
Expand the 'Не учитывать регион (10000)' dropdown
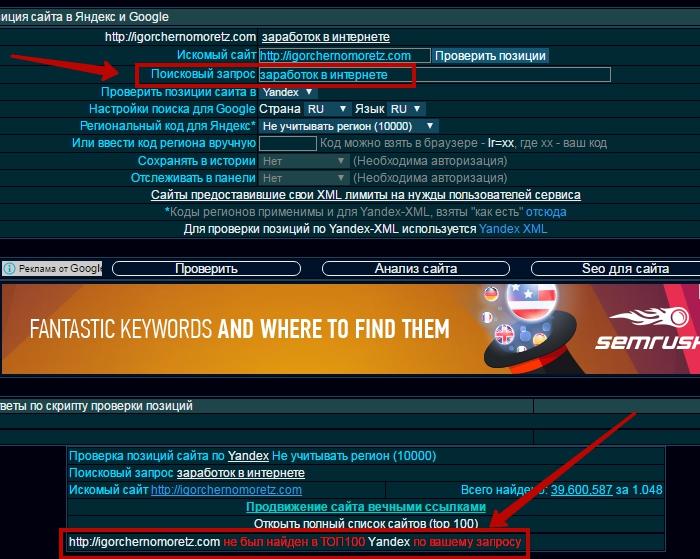[x=349, y=126]
